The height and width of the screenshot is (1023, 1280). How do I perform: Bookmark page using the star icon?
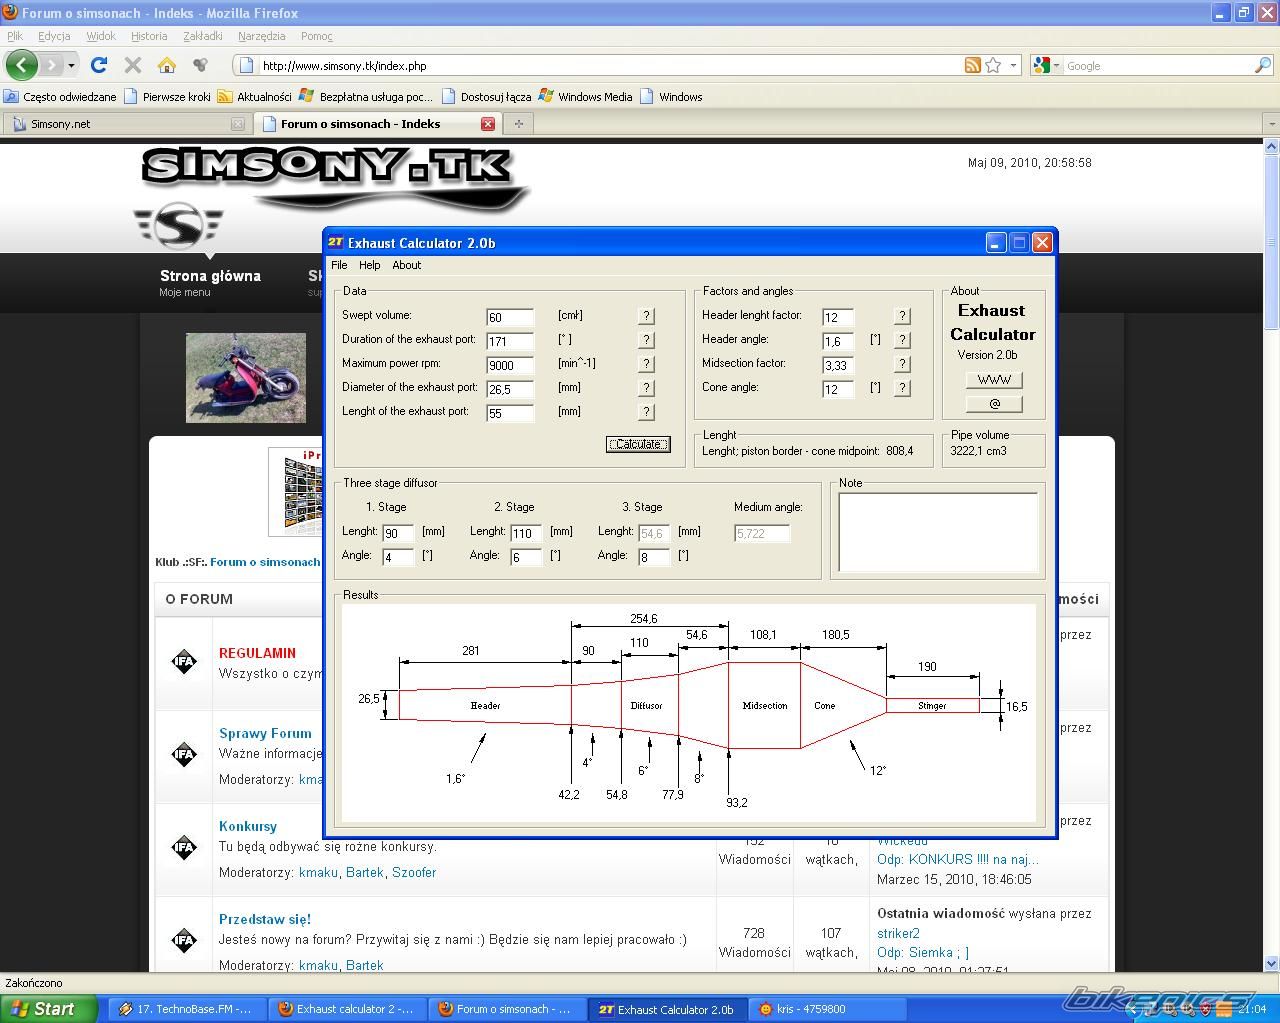coord(993,65)
